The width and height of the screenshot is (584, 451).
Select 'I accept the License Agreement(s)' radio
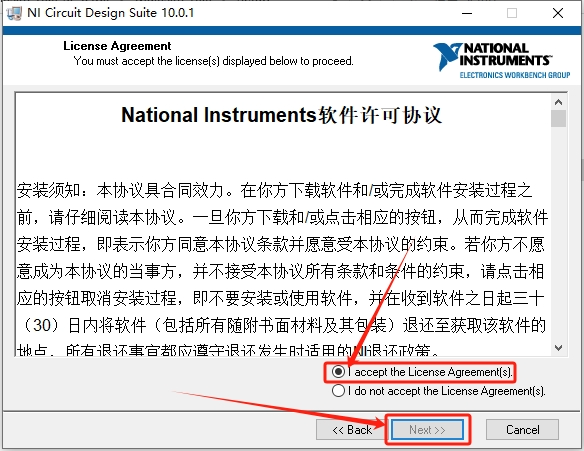338,372
